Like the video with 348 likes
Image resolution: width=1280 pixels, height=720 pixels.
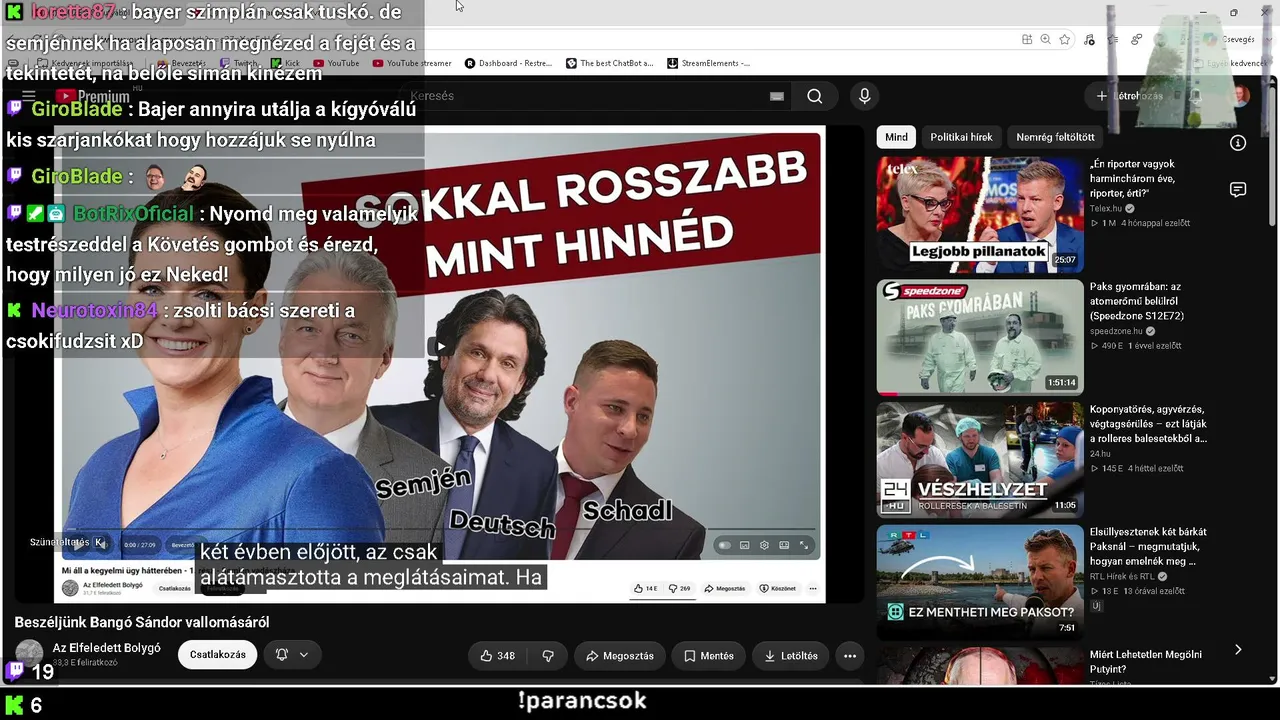tap(498, 656)
